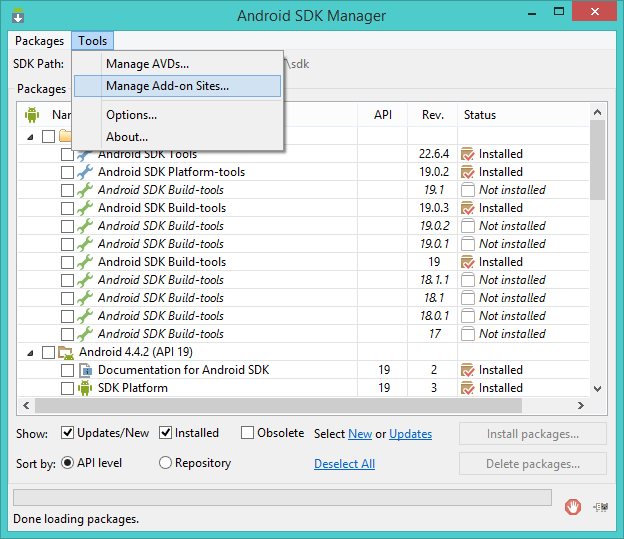Close the Tools menu
624x539 pixels.
pos(93,41)
